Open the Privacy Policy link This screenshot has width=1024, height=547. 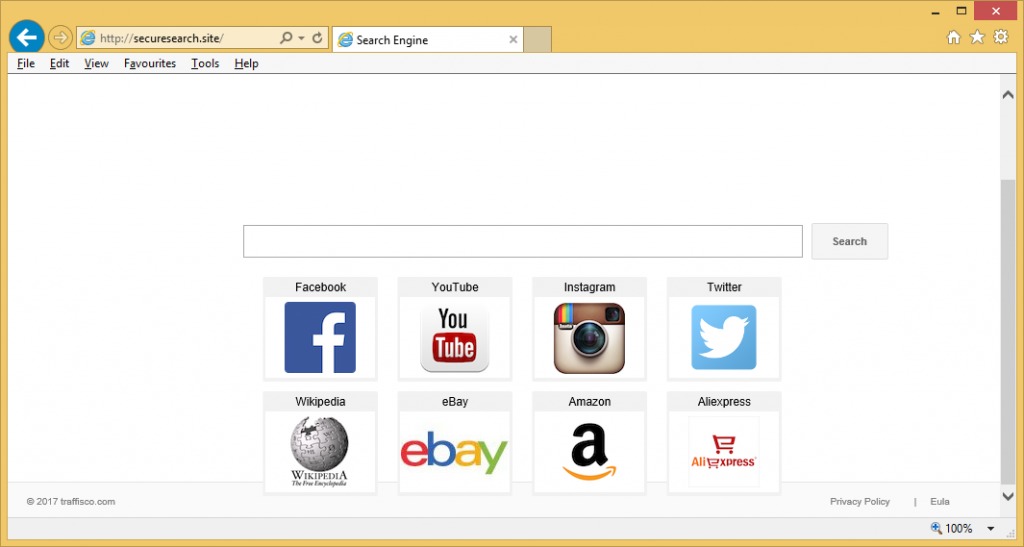[859, 501]
